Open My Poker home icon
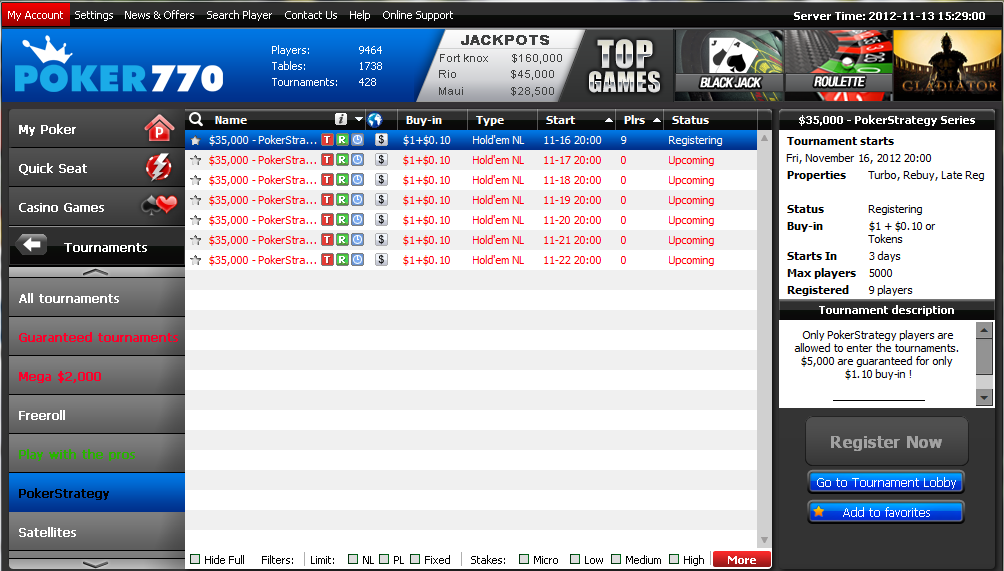This screenshot has width=1004, height=571. point(159,129)
